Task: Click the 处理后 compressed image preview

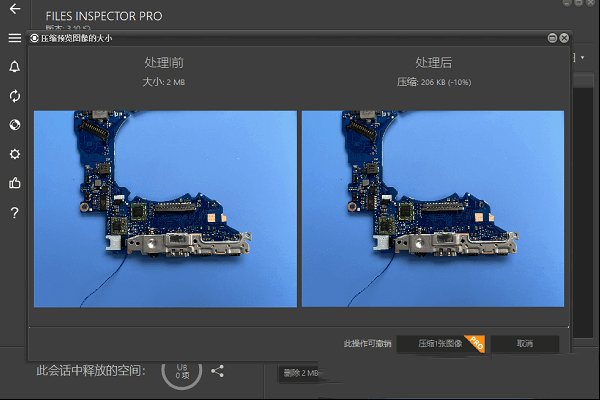Action: pyautogui.click(x=432, y=208)
